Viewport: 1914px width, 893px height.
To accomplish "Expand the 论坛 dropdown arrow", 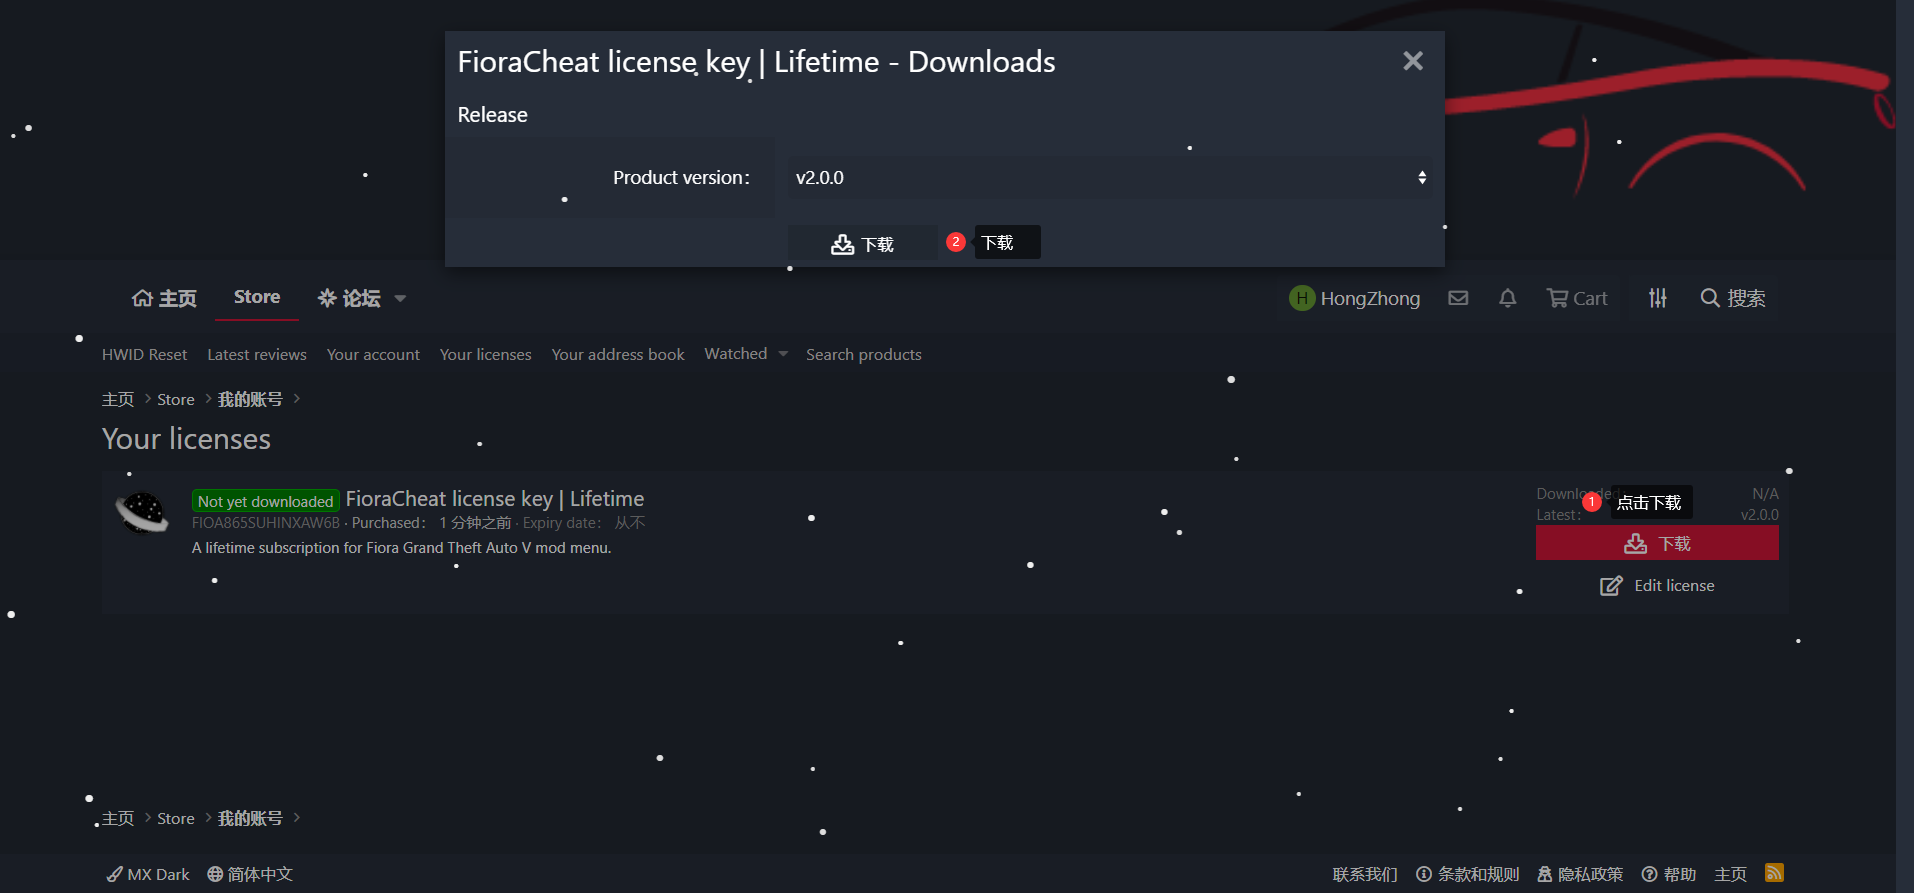I will [400, 298].
